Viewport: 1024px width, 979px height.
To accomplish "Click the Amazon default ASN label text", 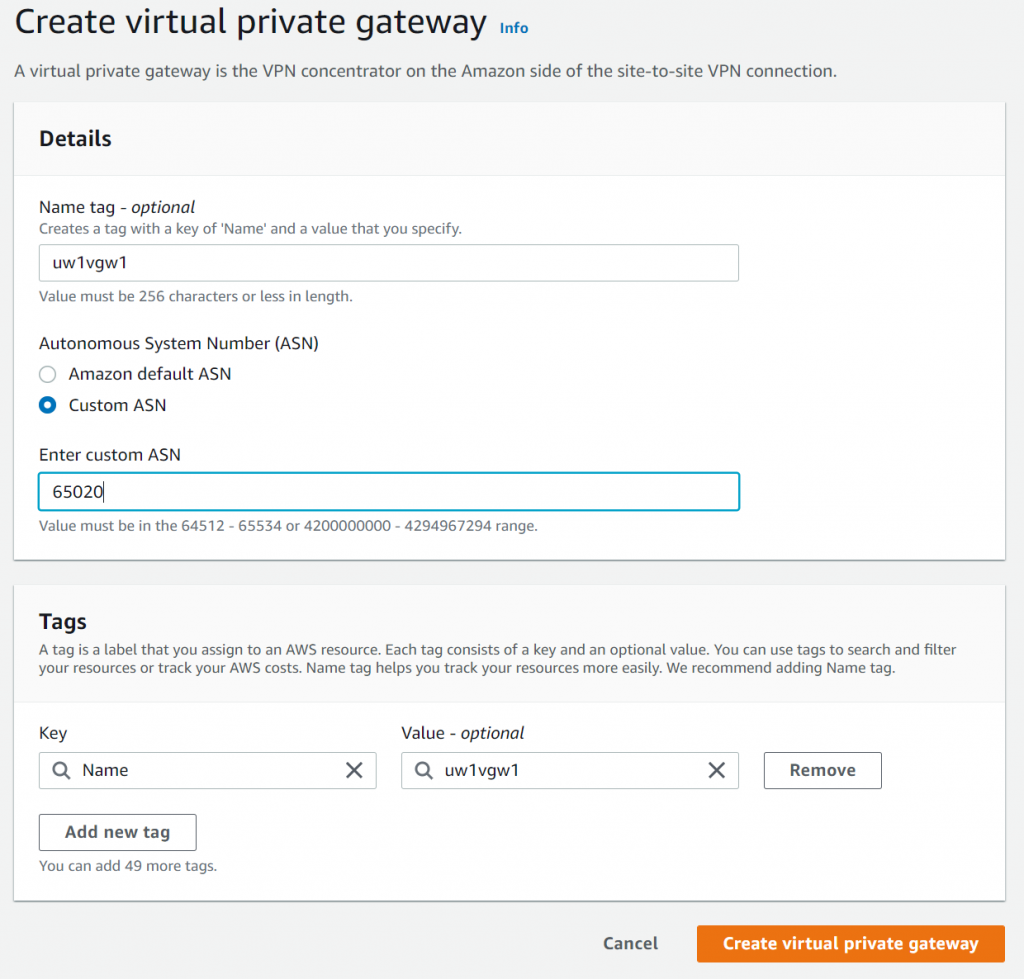I will coord(150,374).
